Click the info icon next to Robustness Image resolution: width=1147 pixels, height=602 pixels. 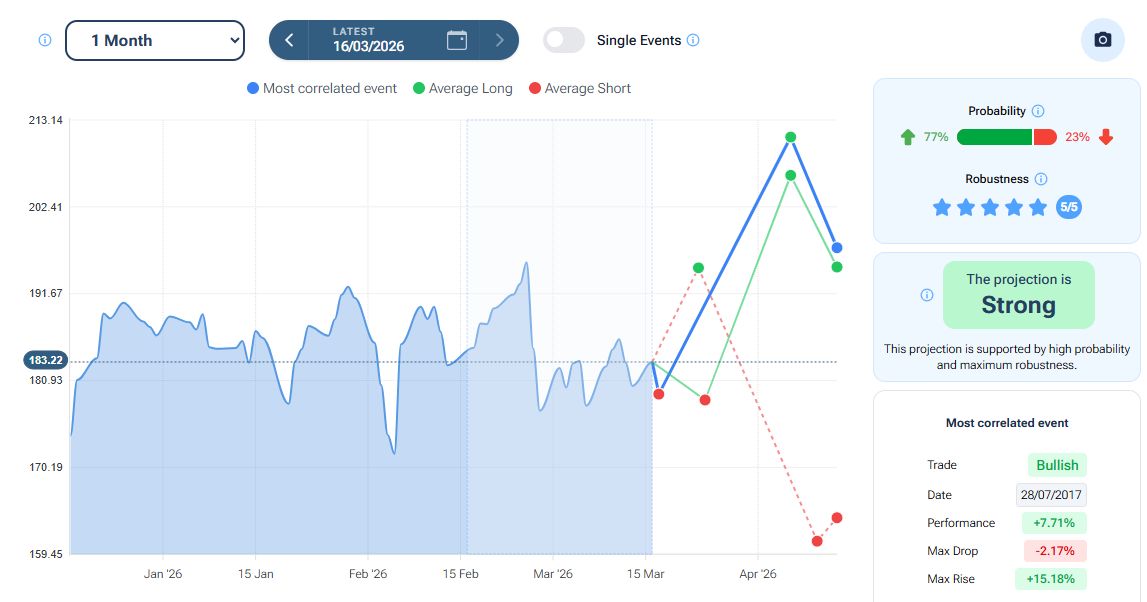pyautogui.click(x=1041, y=179)
